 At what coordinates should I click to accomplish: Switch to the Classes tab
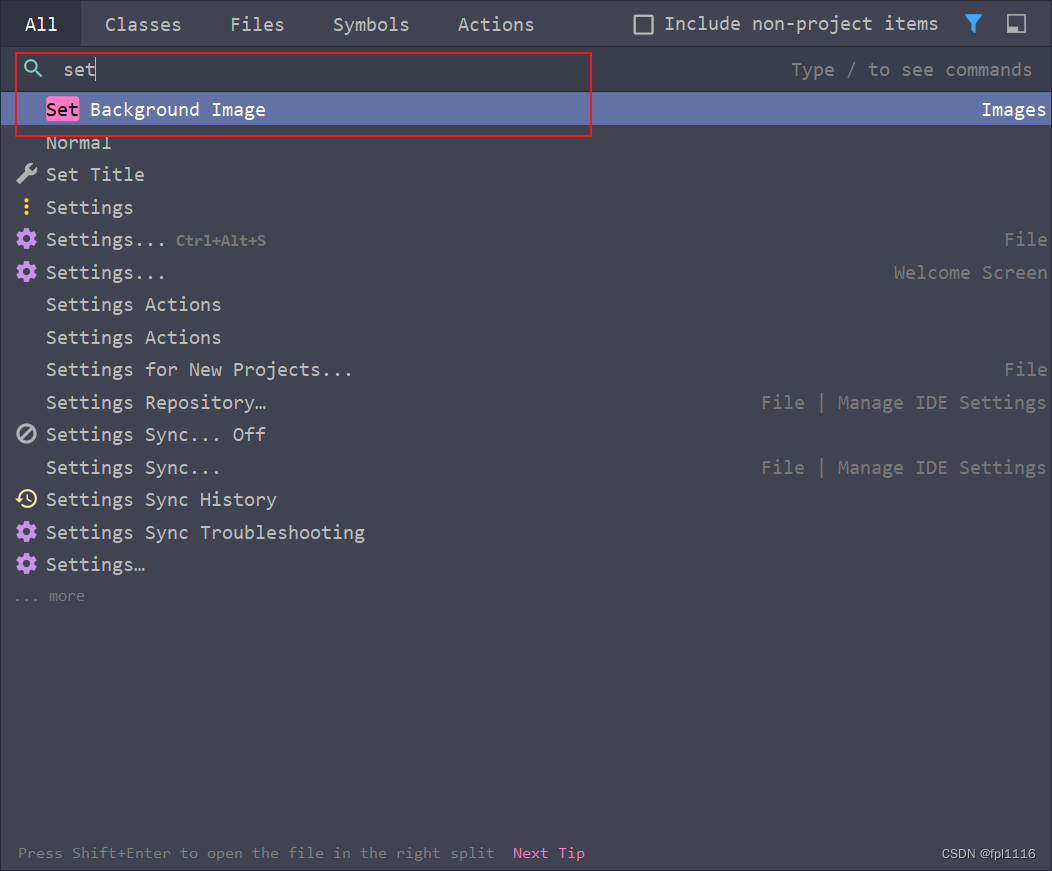click(x=143, y=24)
